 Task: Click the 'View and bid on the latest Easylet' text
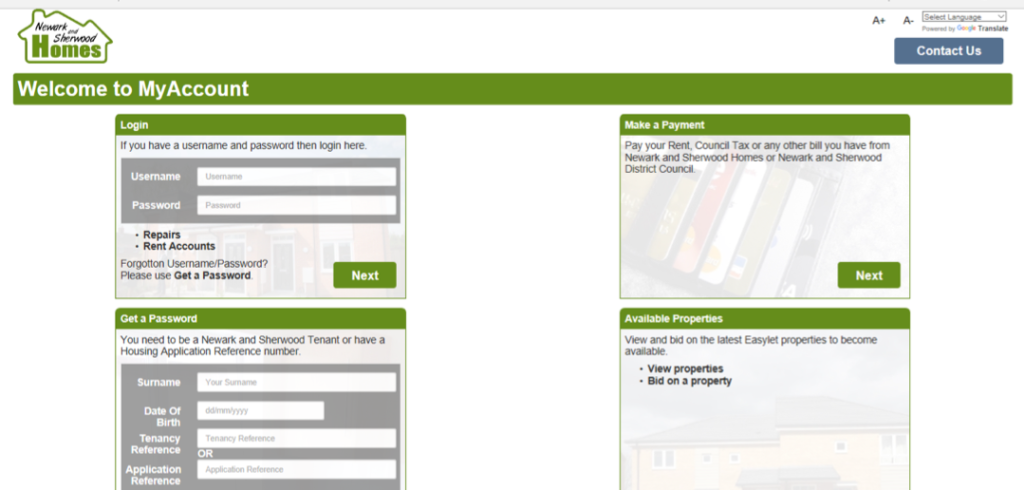click(x=751, y=346)
